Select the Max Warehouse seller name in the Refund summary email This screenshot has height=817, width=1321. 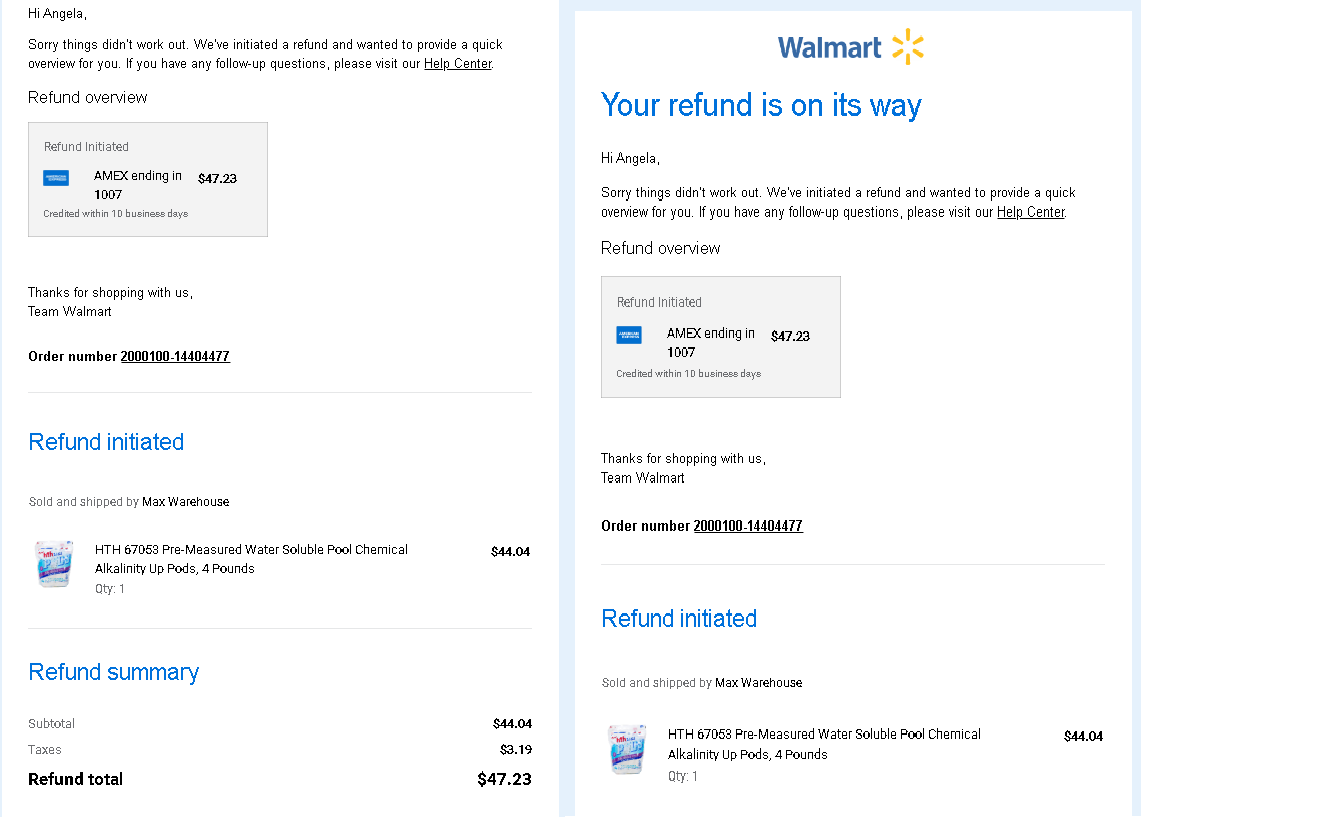(x=185, y=502)
